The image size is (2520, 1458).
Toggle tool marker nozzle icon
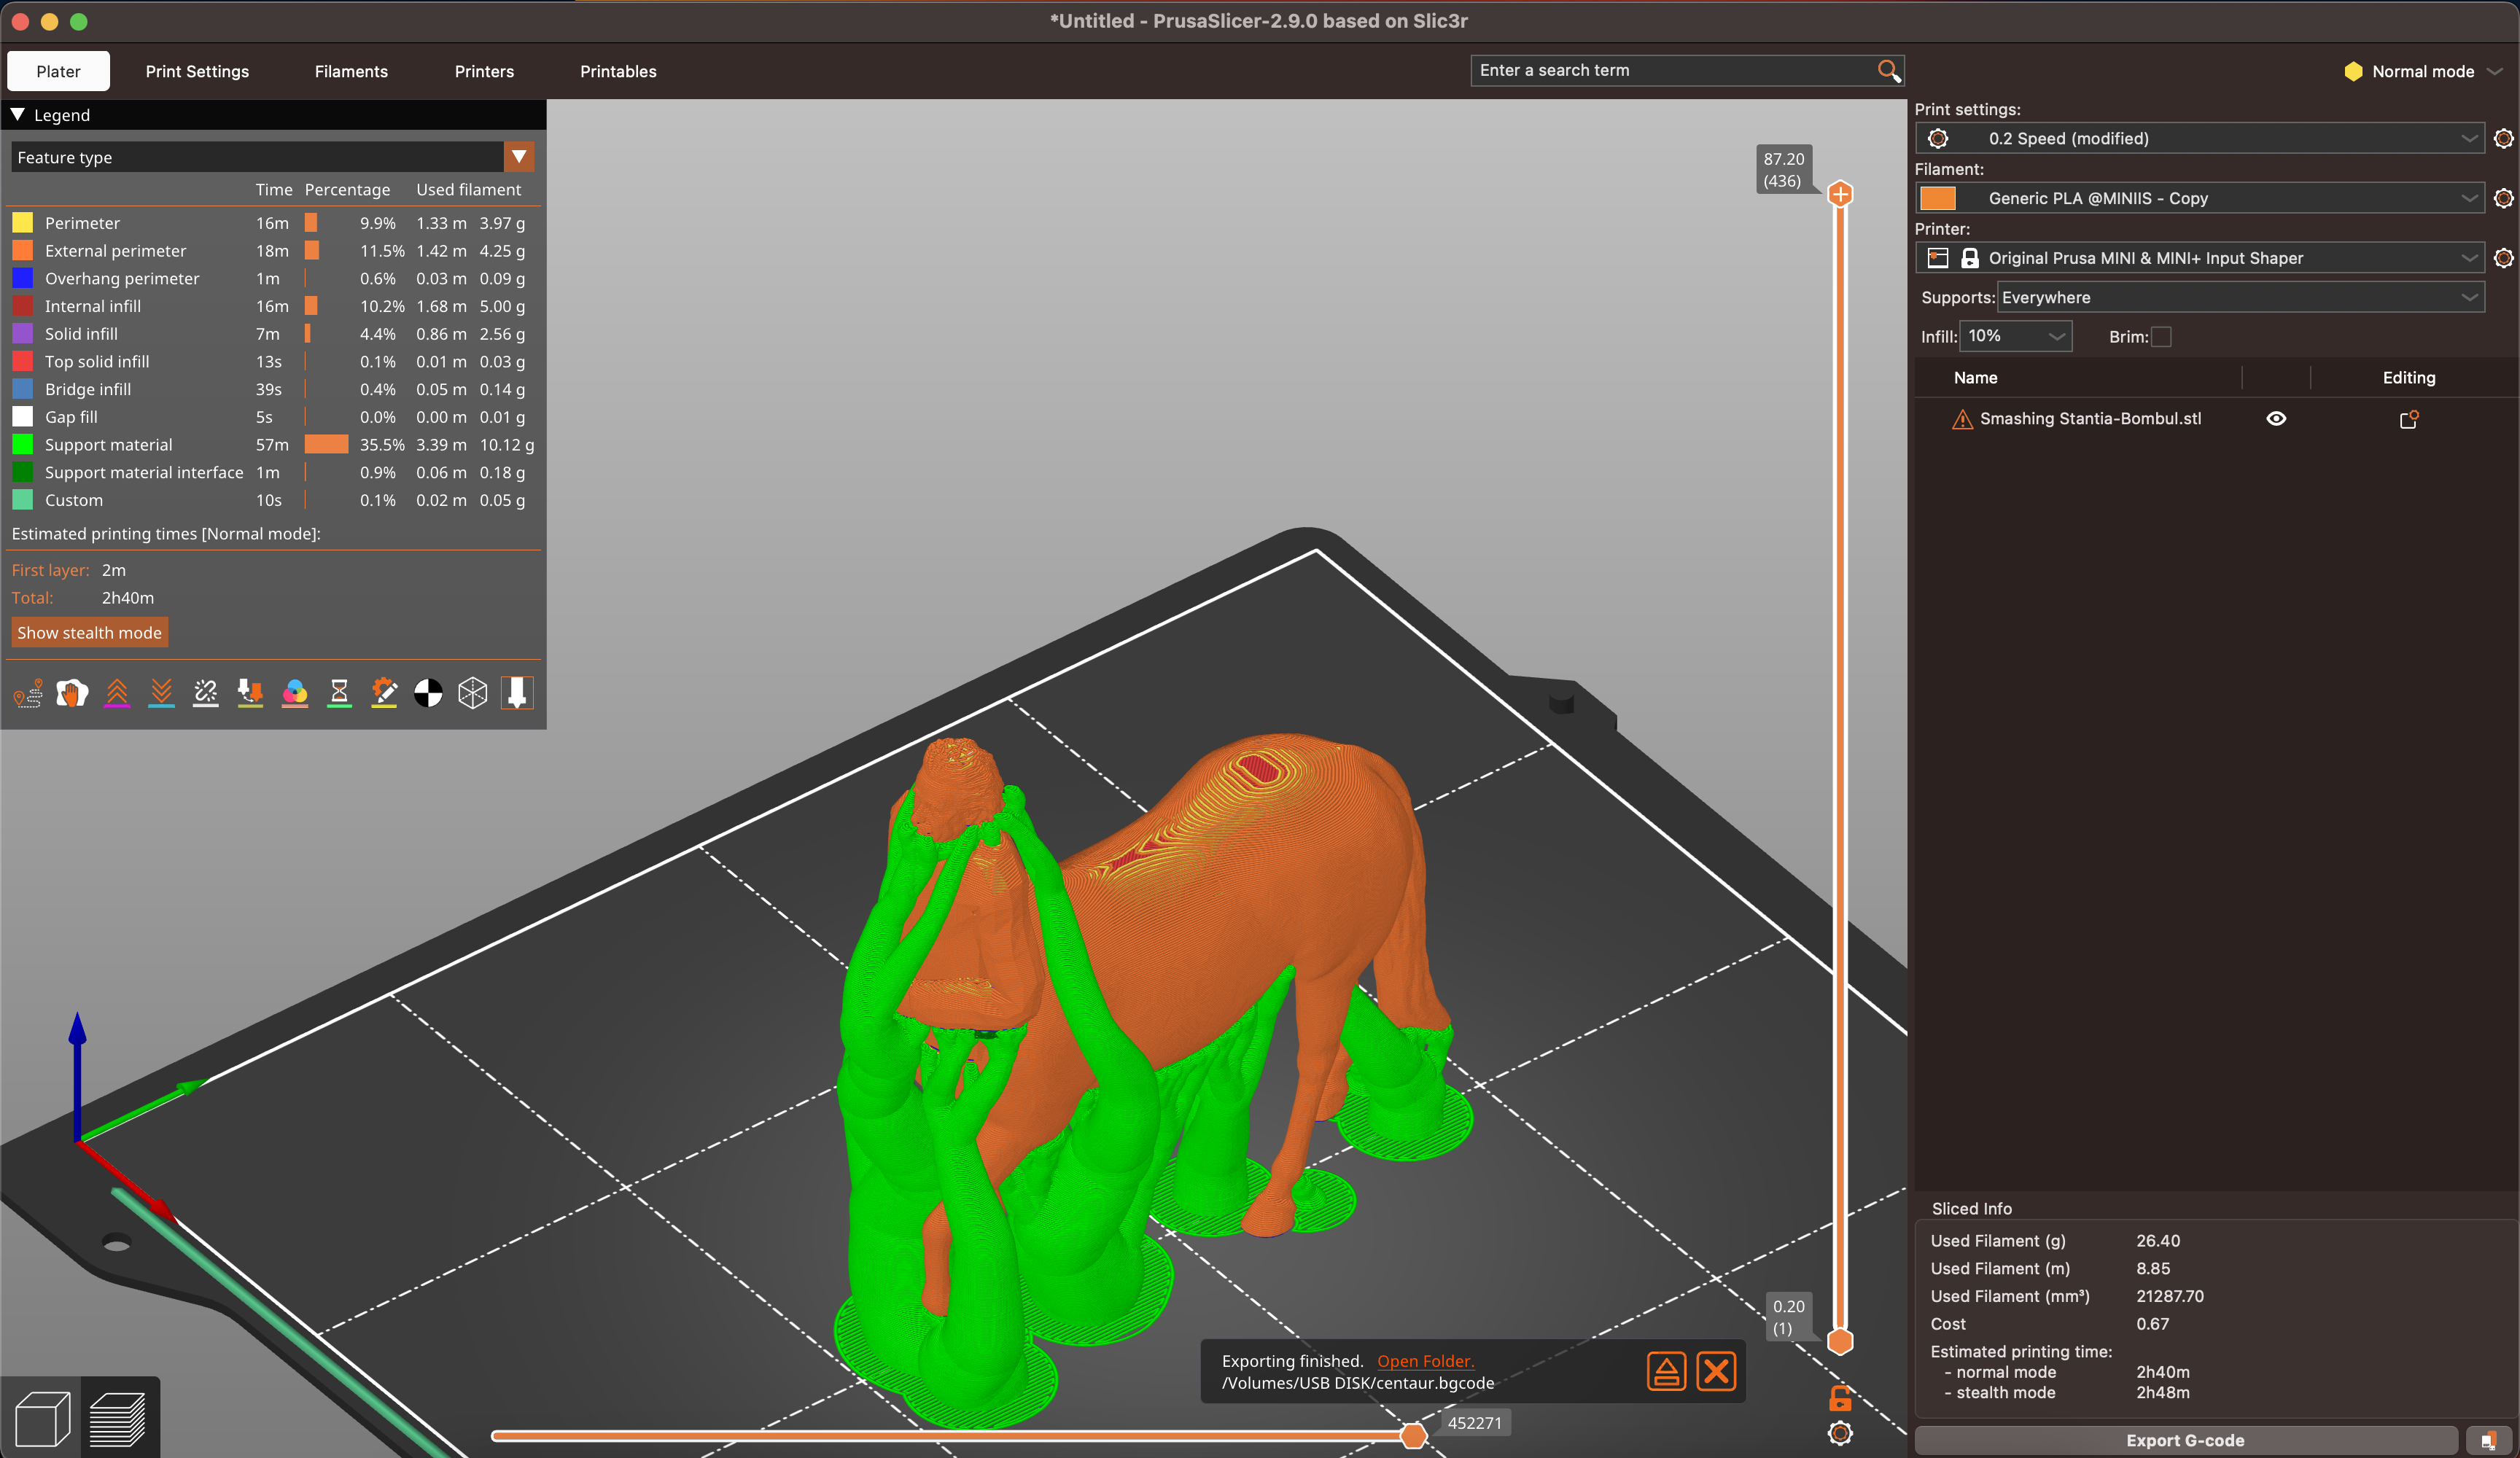coord(517,693)
